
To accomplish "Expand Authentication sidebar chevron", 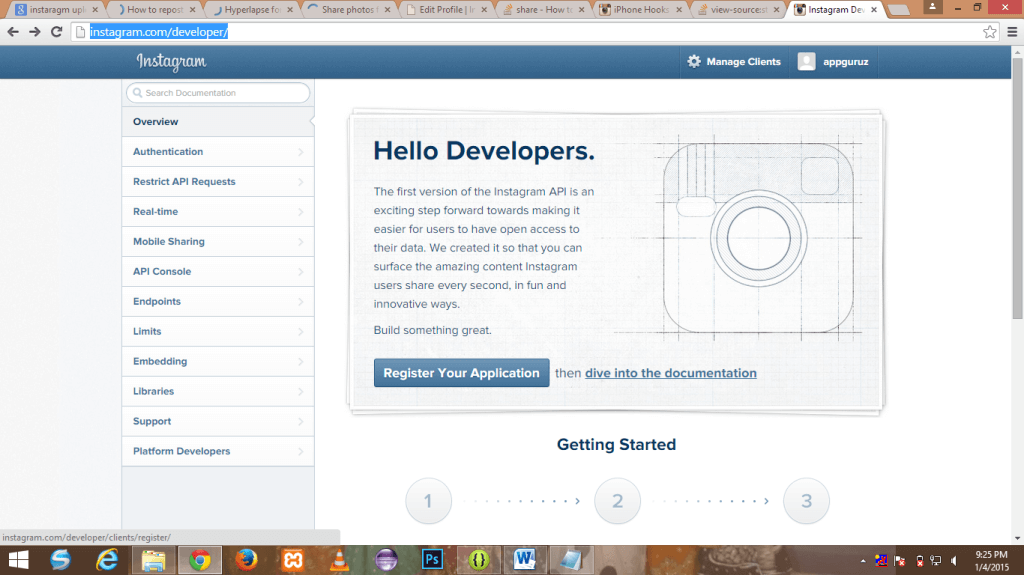I will (x=300, y=152).
